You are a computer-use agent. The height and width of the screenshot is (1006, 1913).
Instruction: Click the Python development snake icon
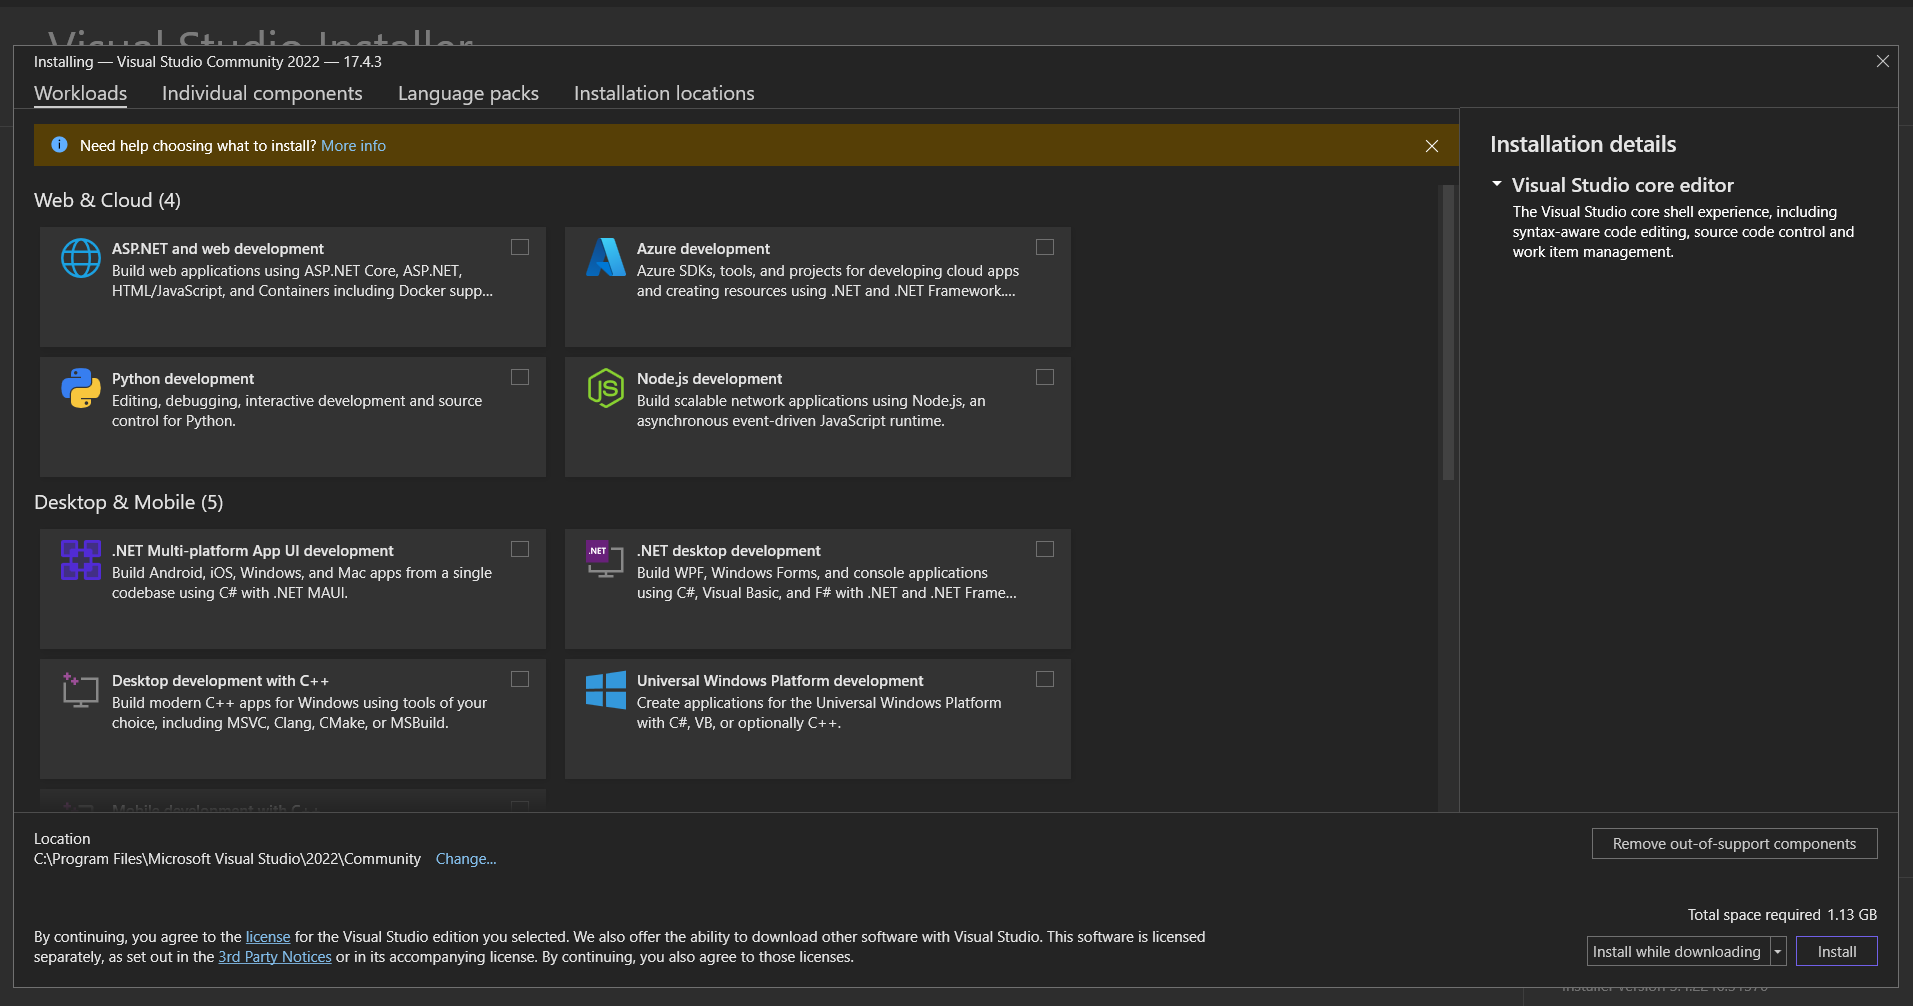click(x=81, y=388)
